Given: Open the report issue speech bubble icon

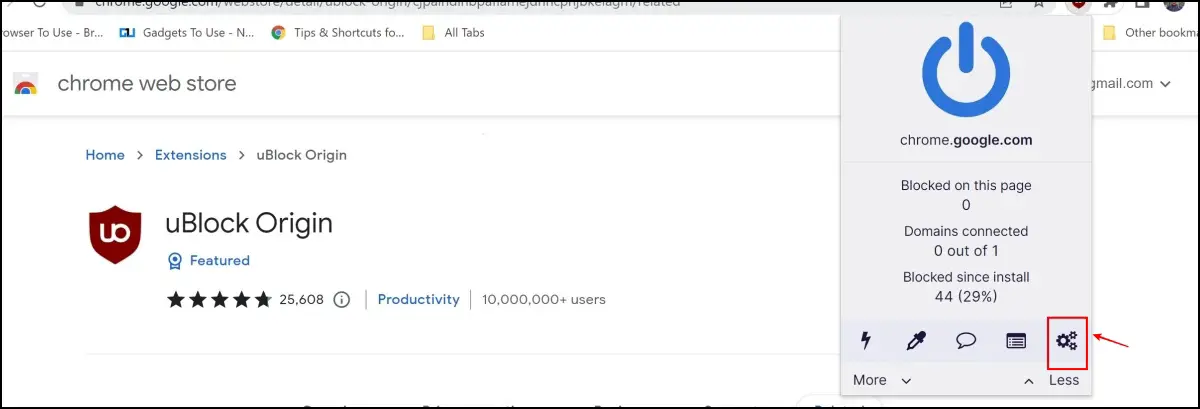Looking at the screenshot, I should tap(966, 341).
